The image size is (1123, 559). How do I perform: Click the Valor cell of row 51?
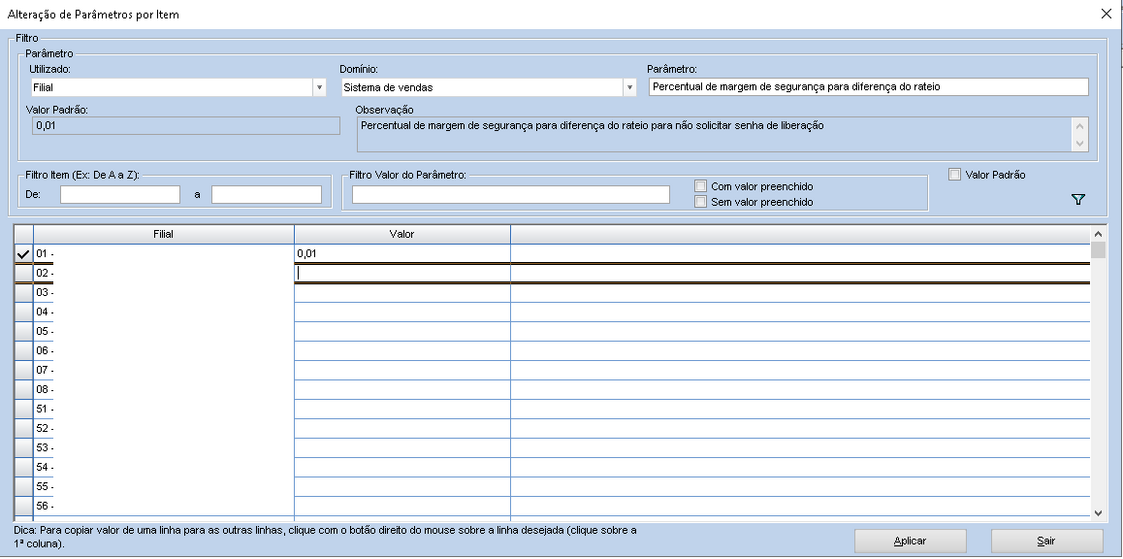pyautogui.click(x=402, y=409)
